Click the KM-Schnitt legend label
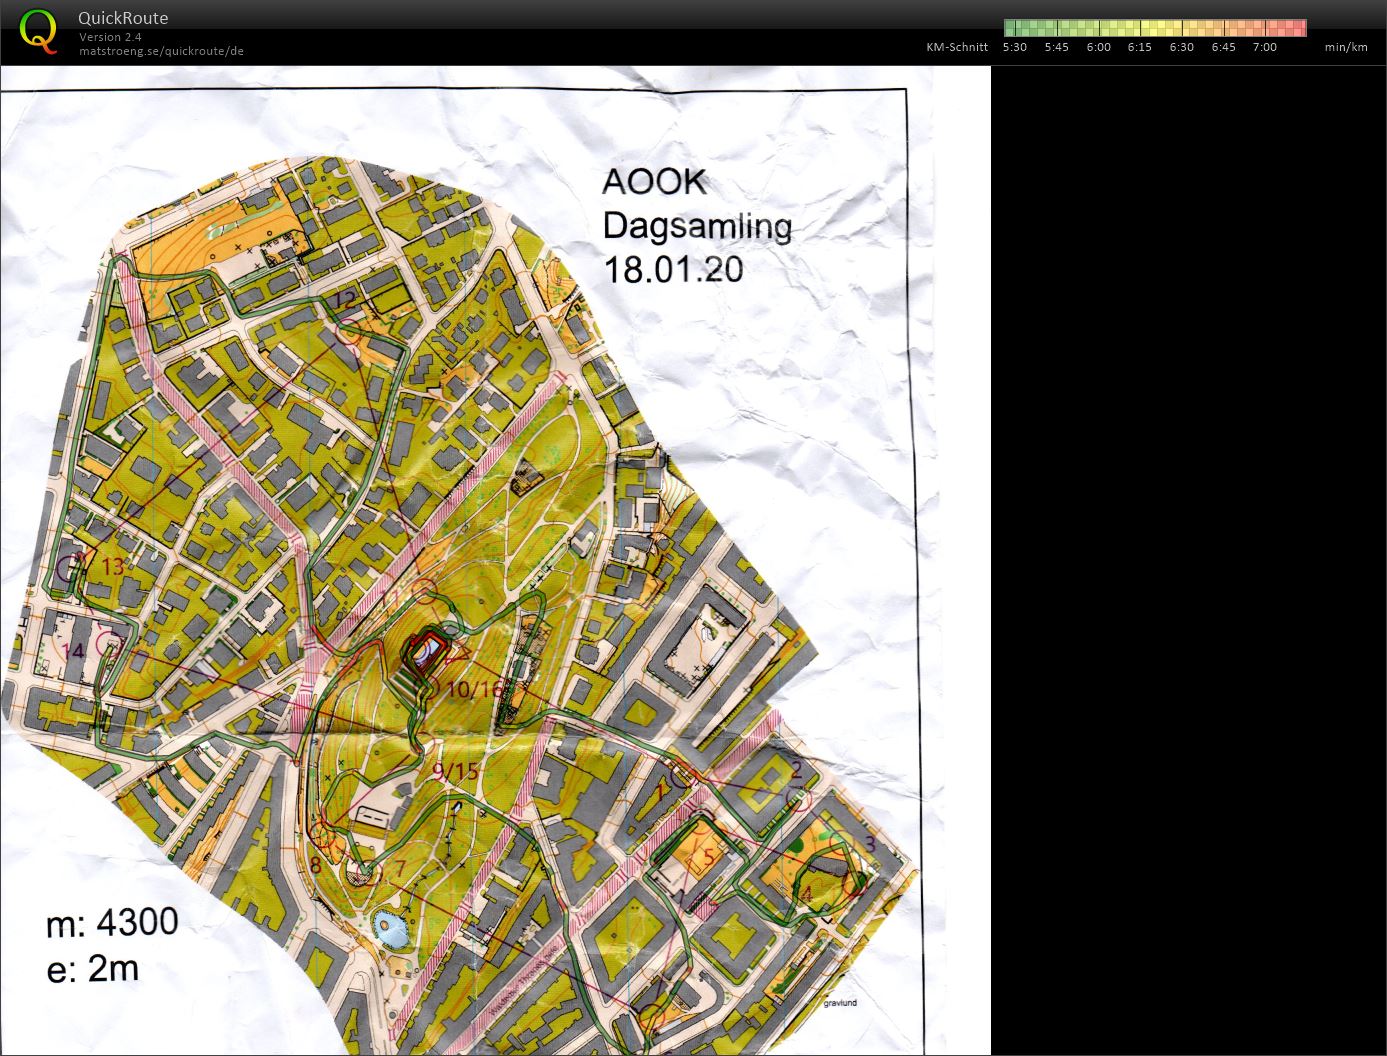Image resolution: width=1387 pixels, height=1056 pixels. coord(957,47)
